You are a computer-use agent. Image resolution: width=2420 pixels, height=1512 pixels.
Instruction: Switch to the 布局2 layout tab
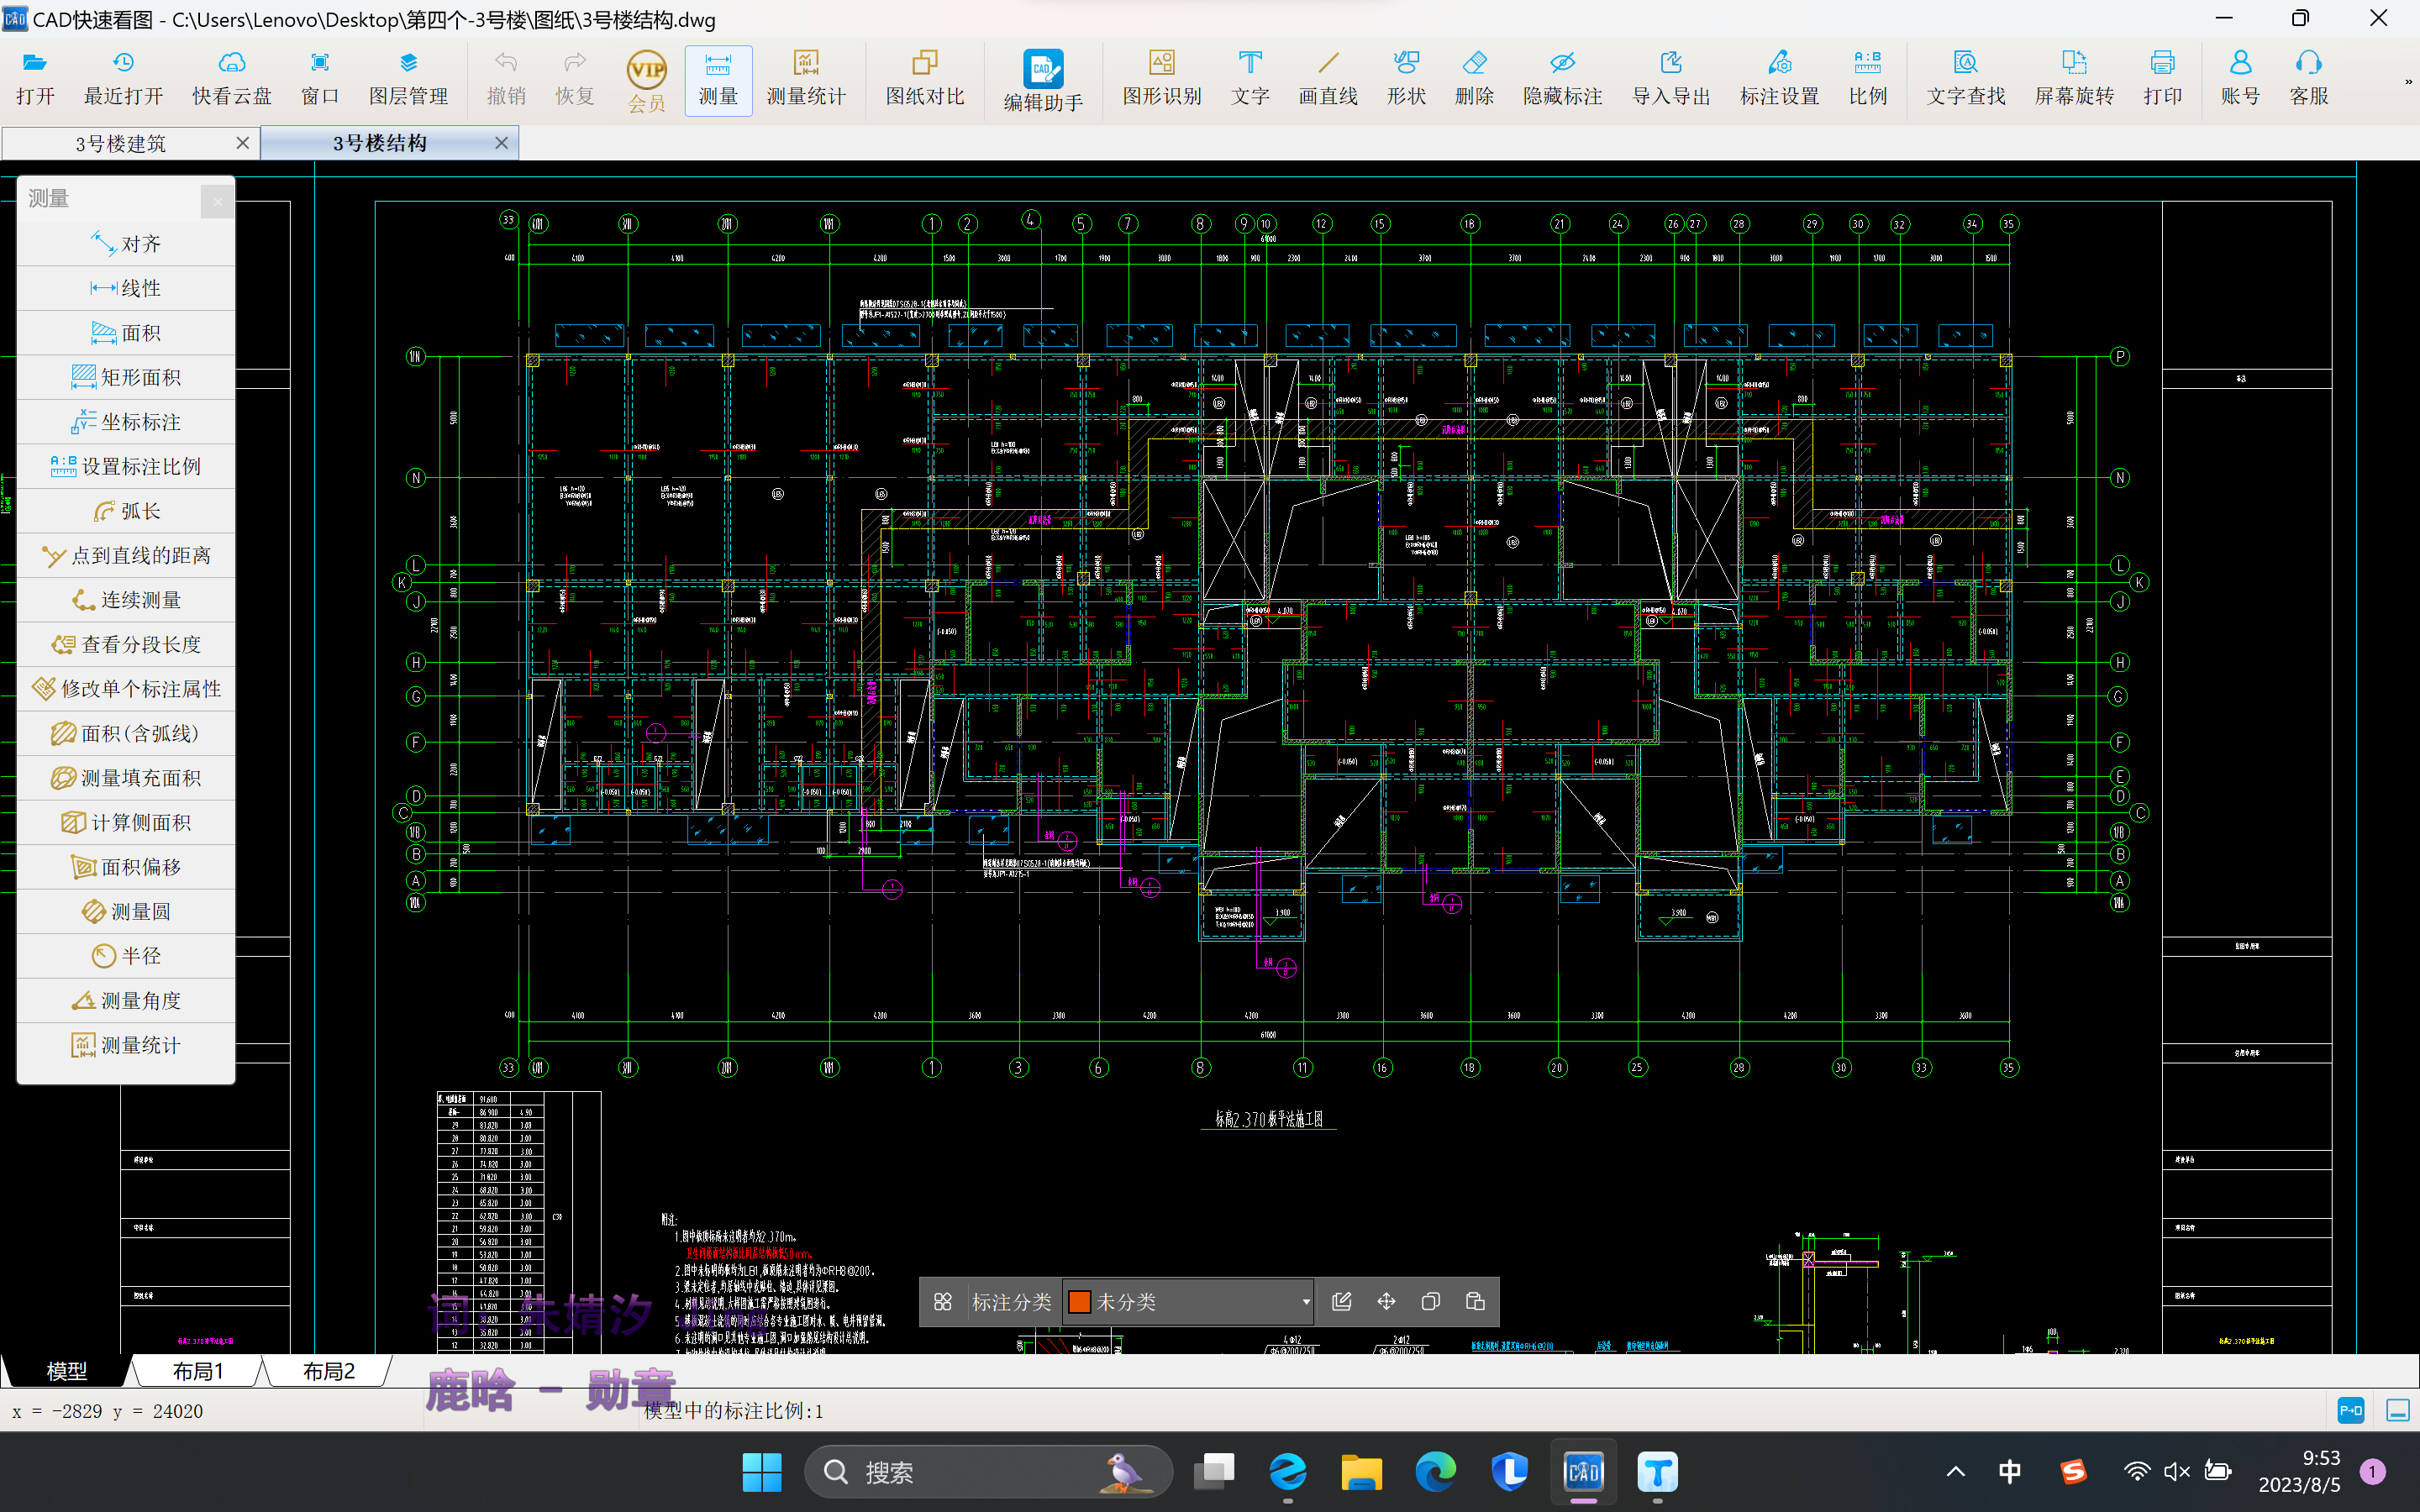pos(328,1371)
